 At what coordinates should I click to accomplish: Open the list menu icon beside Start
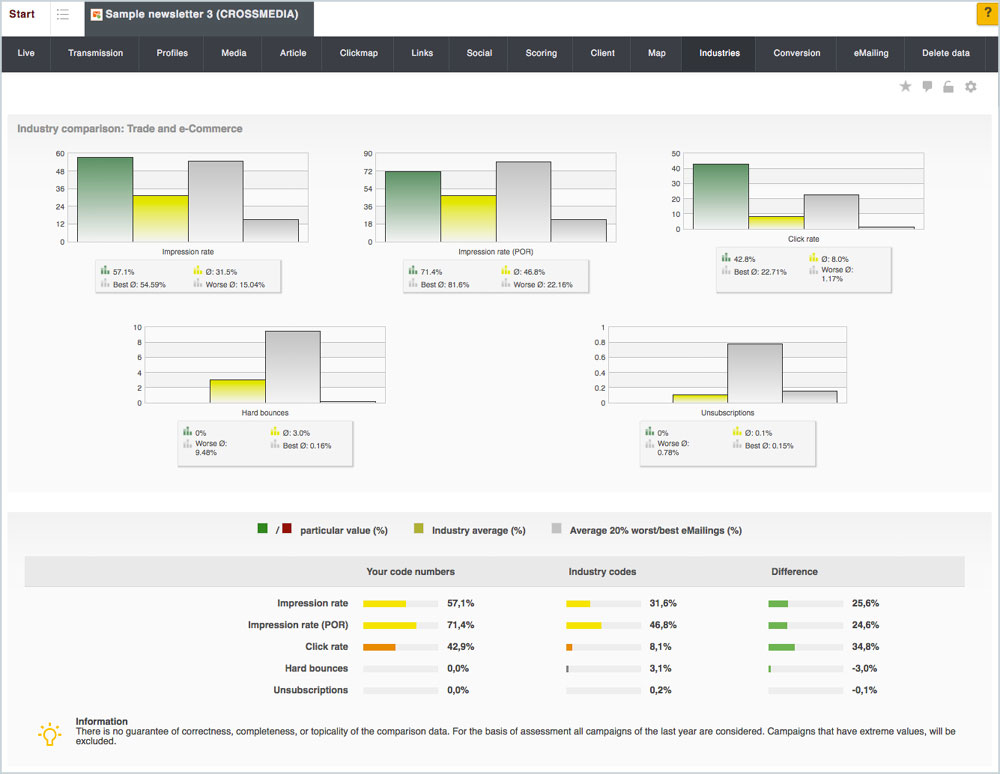63,15
